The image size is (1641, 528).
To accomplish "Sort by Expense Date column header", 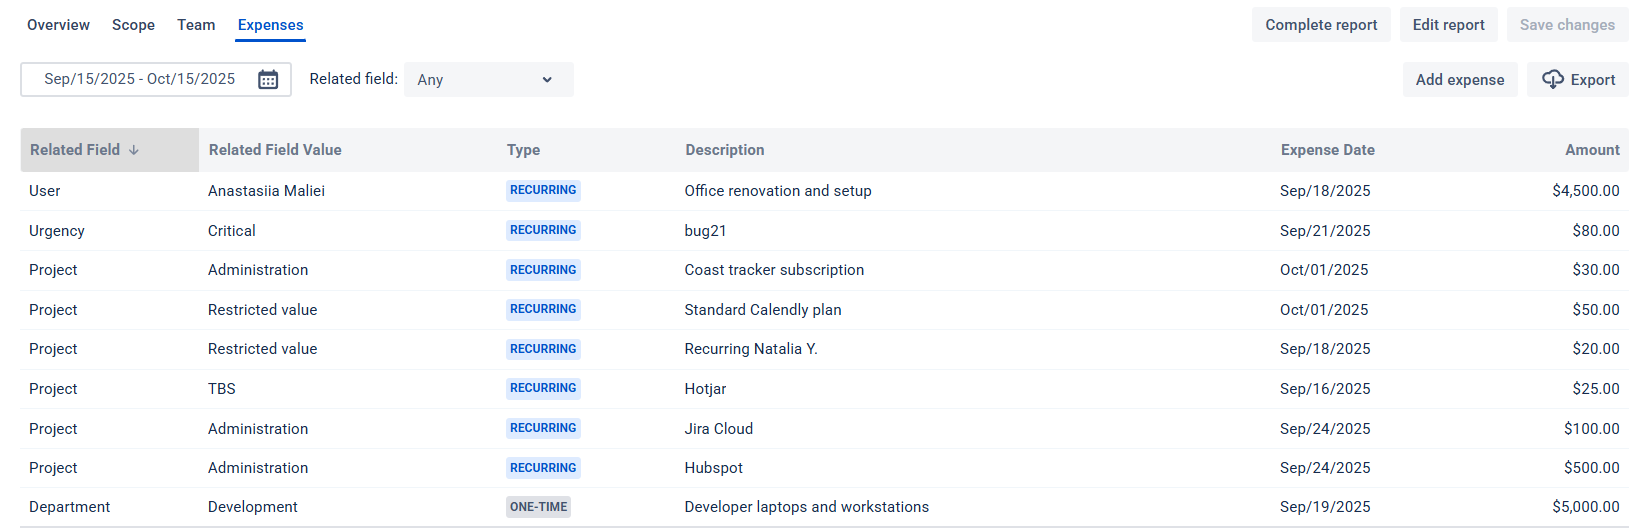I will pyautogui.click(x=1328, y=150).
